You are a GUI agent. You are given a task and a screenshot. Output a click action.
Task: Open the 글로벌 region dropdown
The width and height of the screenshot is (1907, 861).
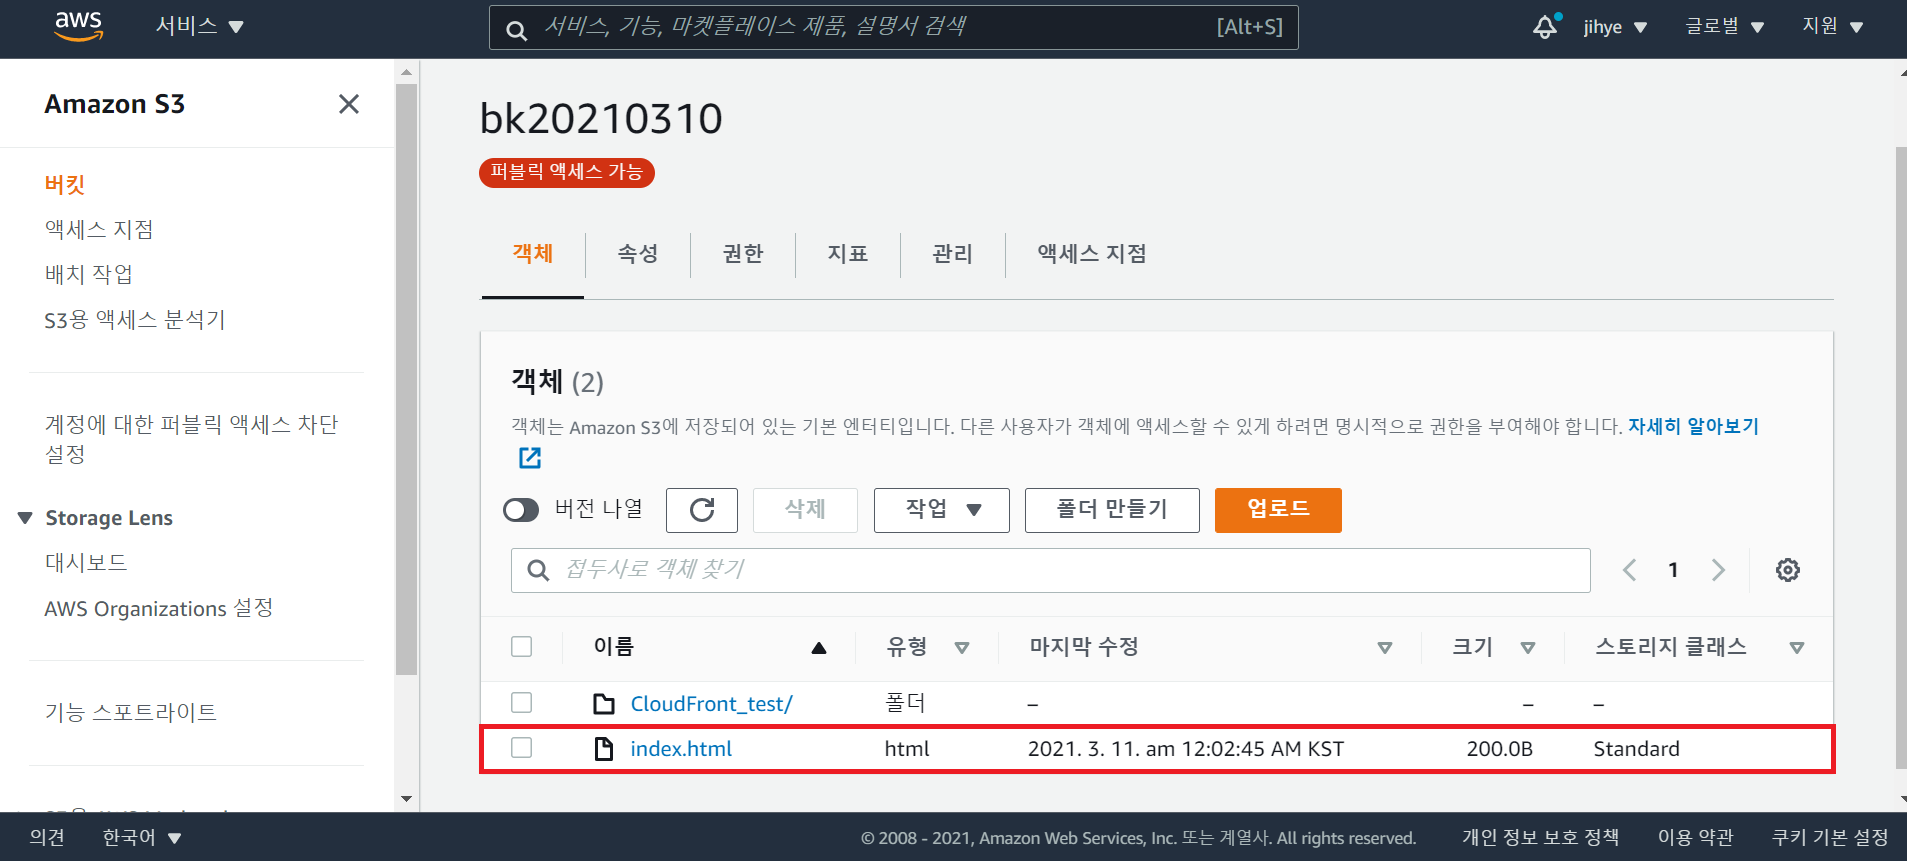pos(1725,26)
